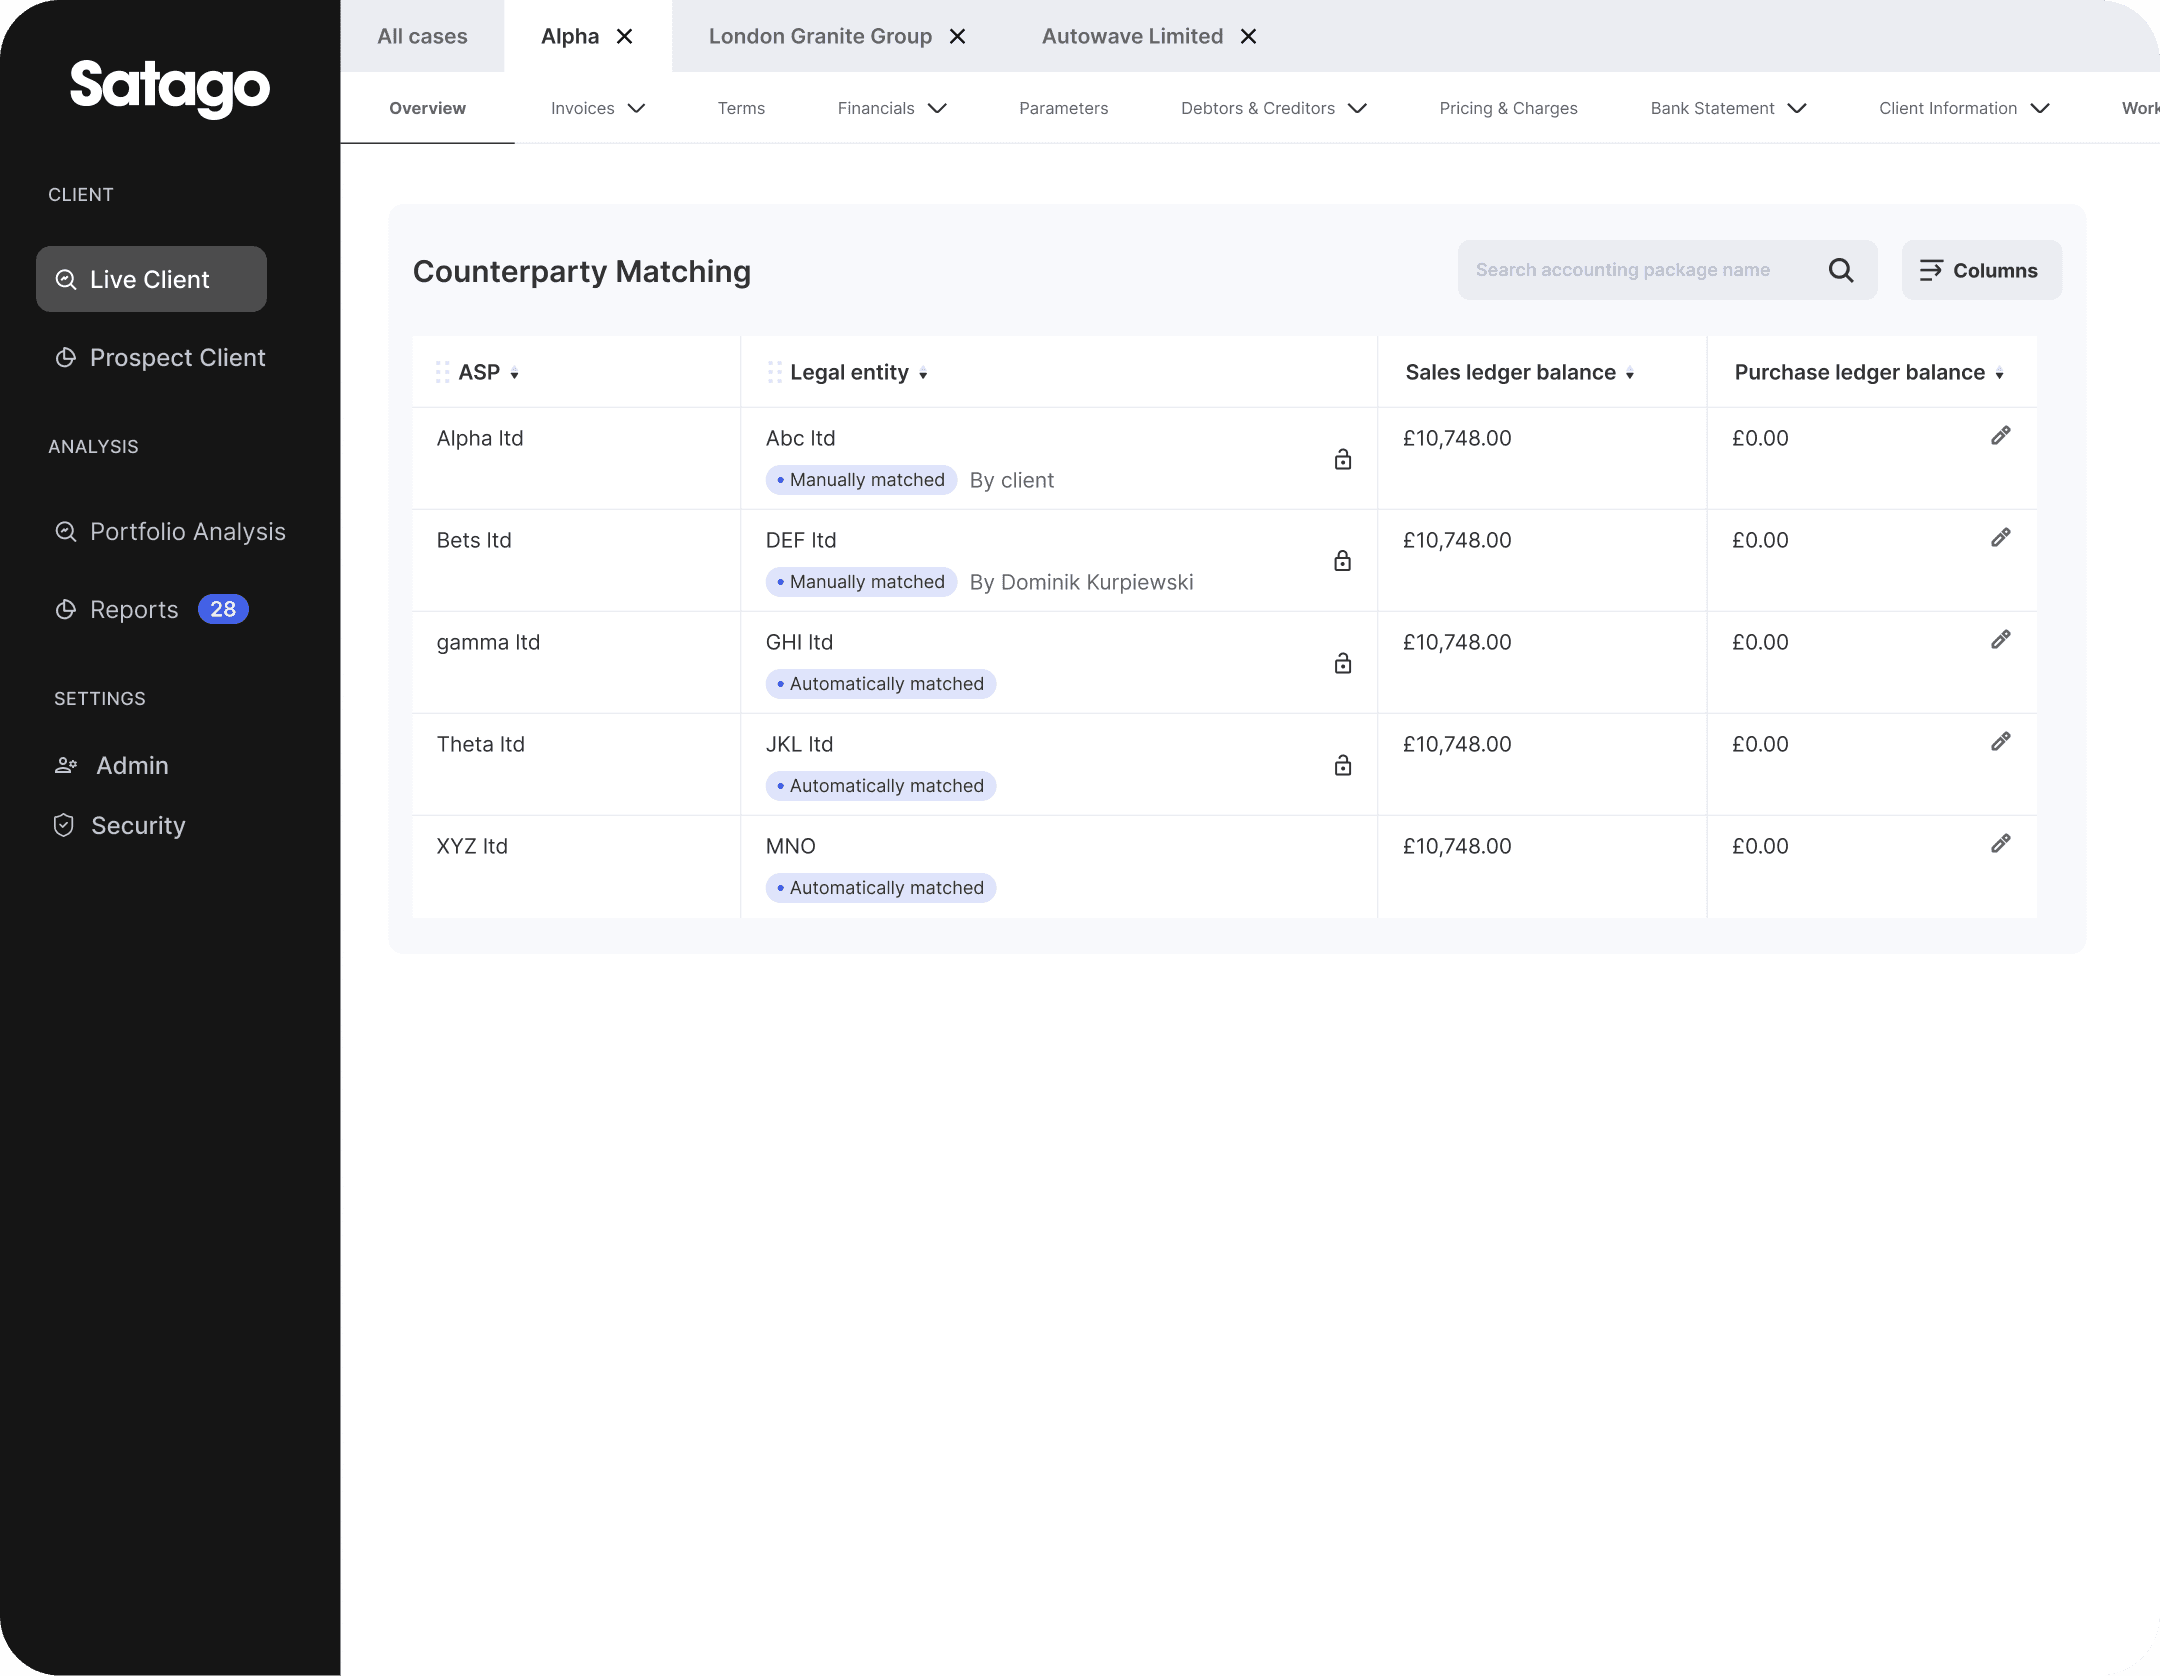2160x1676 pixels.
Task: Open the Reports sidebar item
Action: tap(134, 610)
